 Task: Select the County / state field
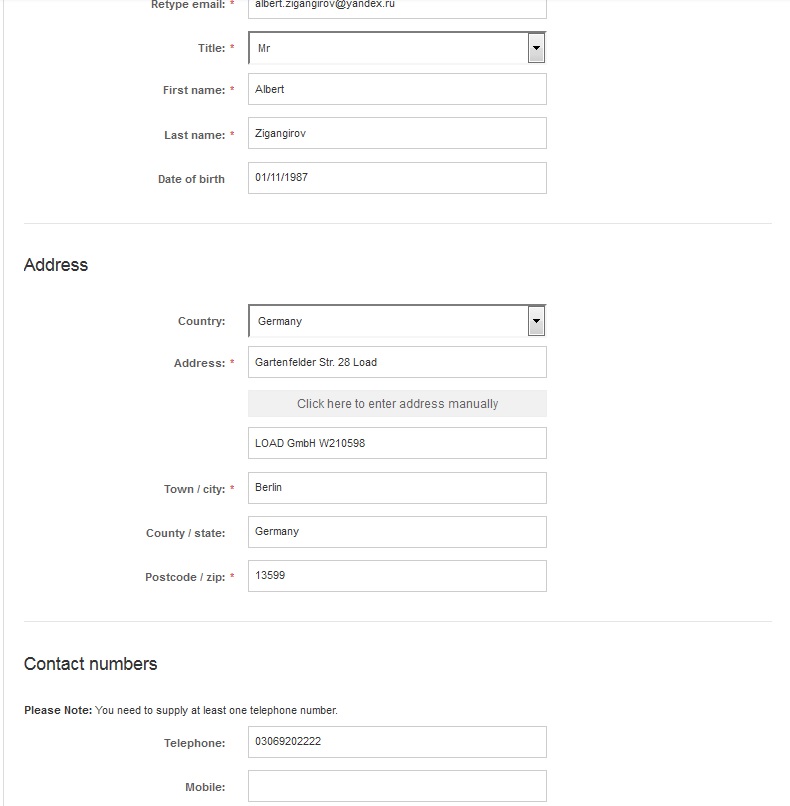(x=397, y=532)
